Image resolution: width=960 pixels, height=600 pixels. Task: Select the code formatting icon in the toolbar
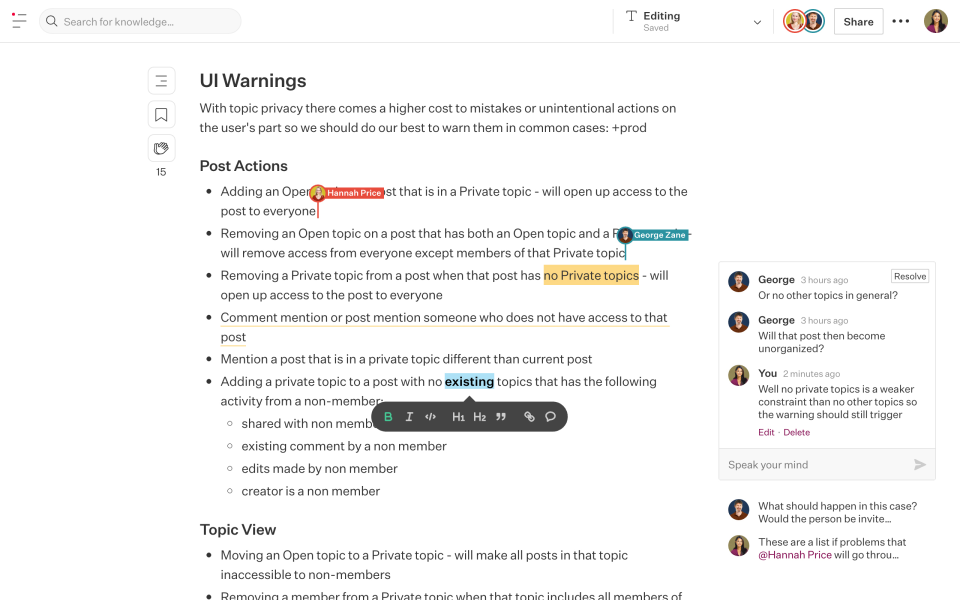click(430, 416)
